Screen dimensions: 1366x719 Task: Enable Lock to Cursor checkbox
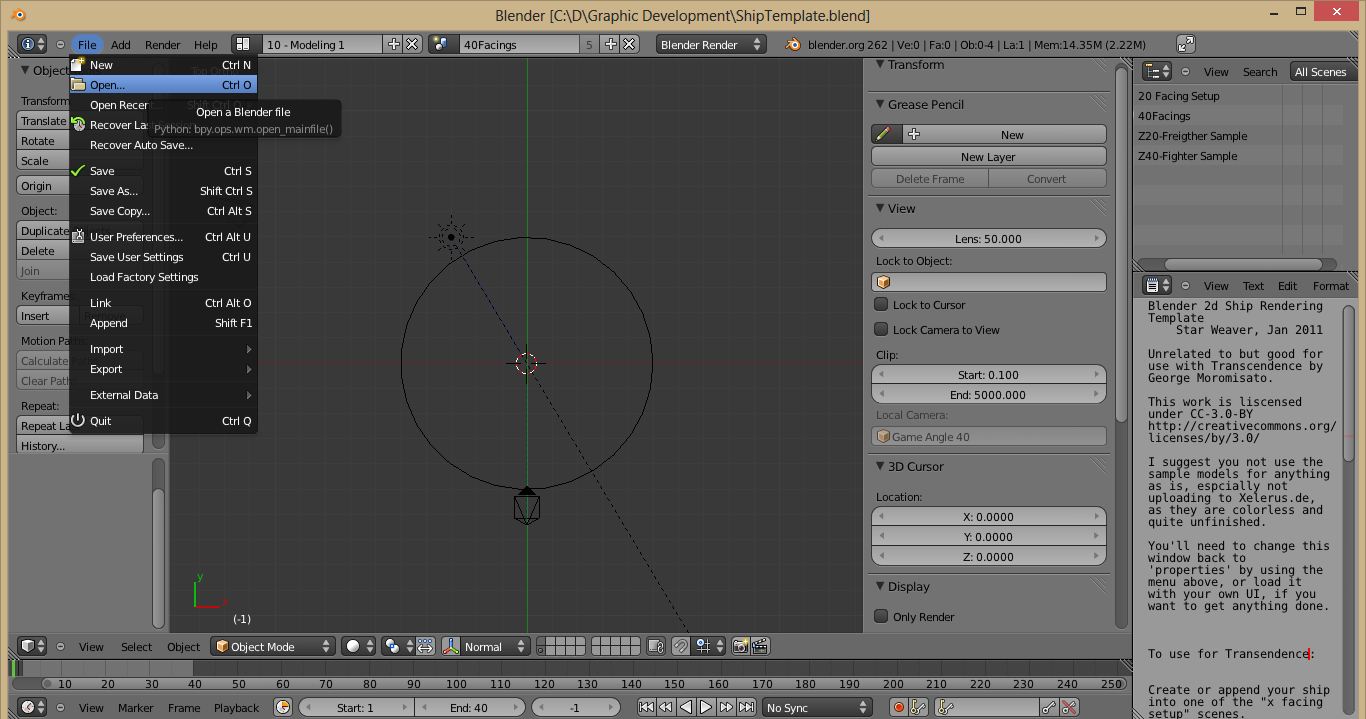[x=881, y=304]
